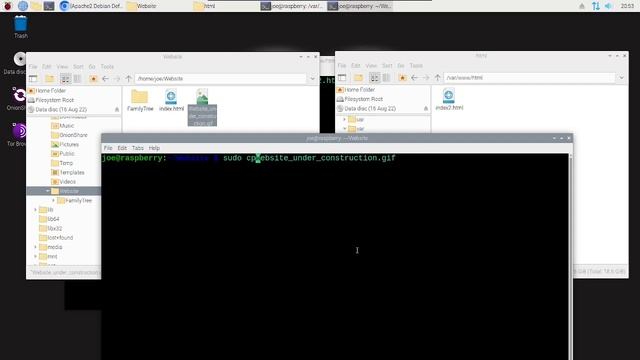Expand the lib folder tree node
Screen dimensions: 640x360
[x=36, y=210]
